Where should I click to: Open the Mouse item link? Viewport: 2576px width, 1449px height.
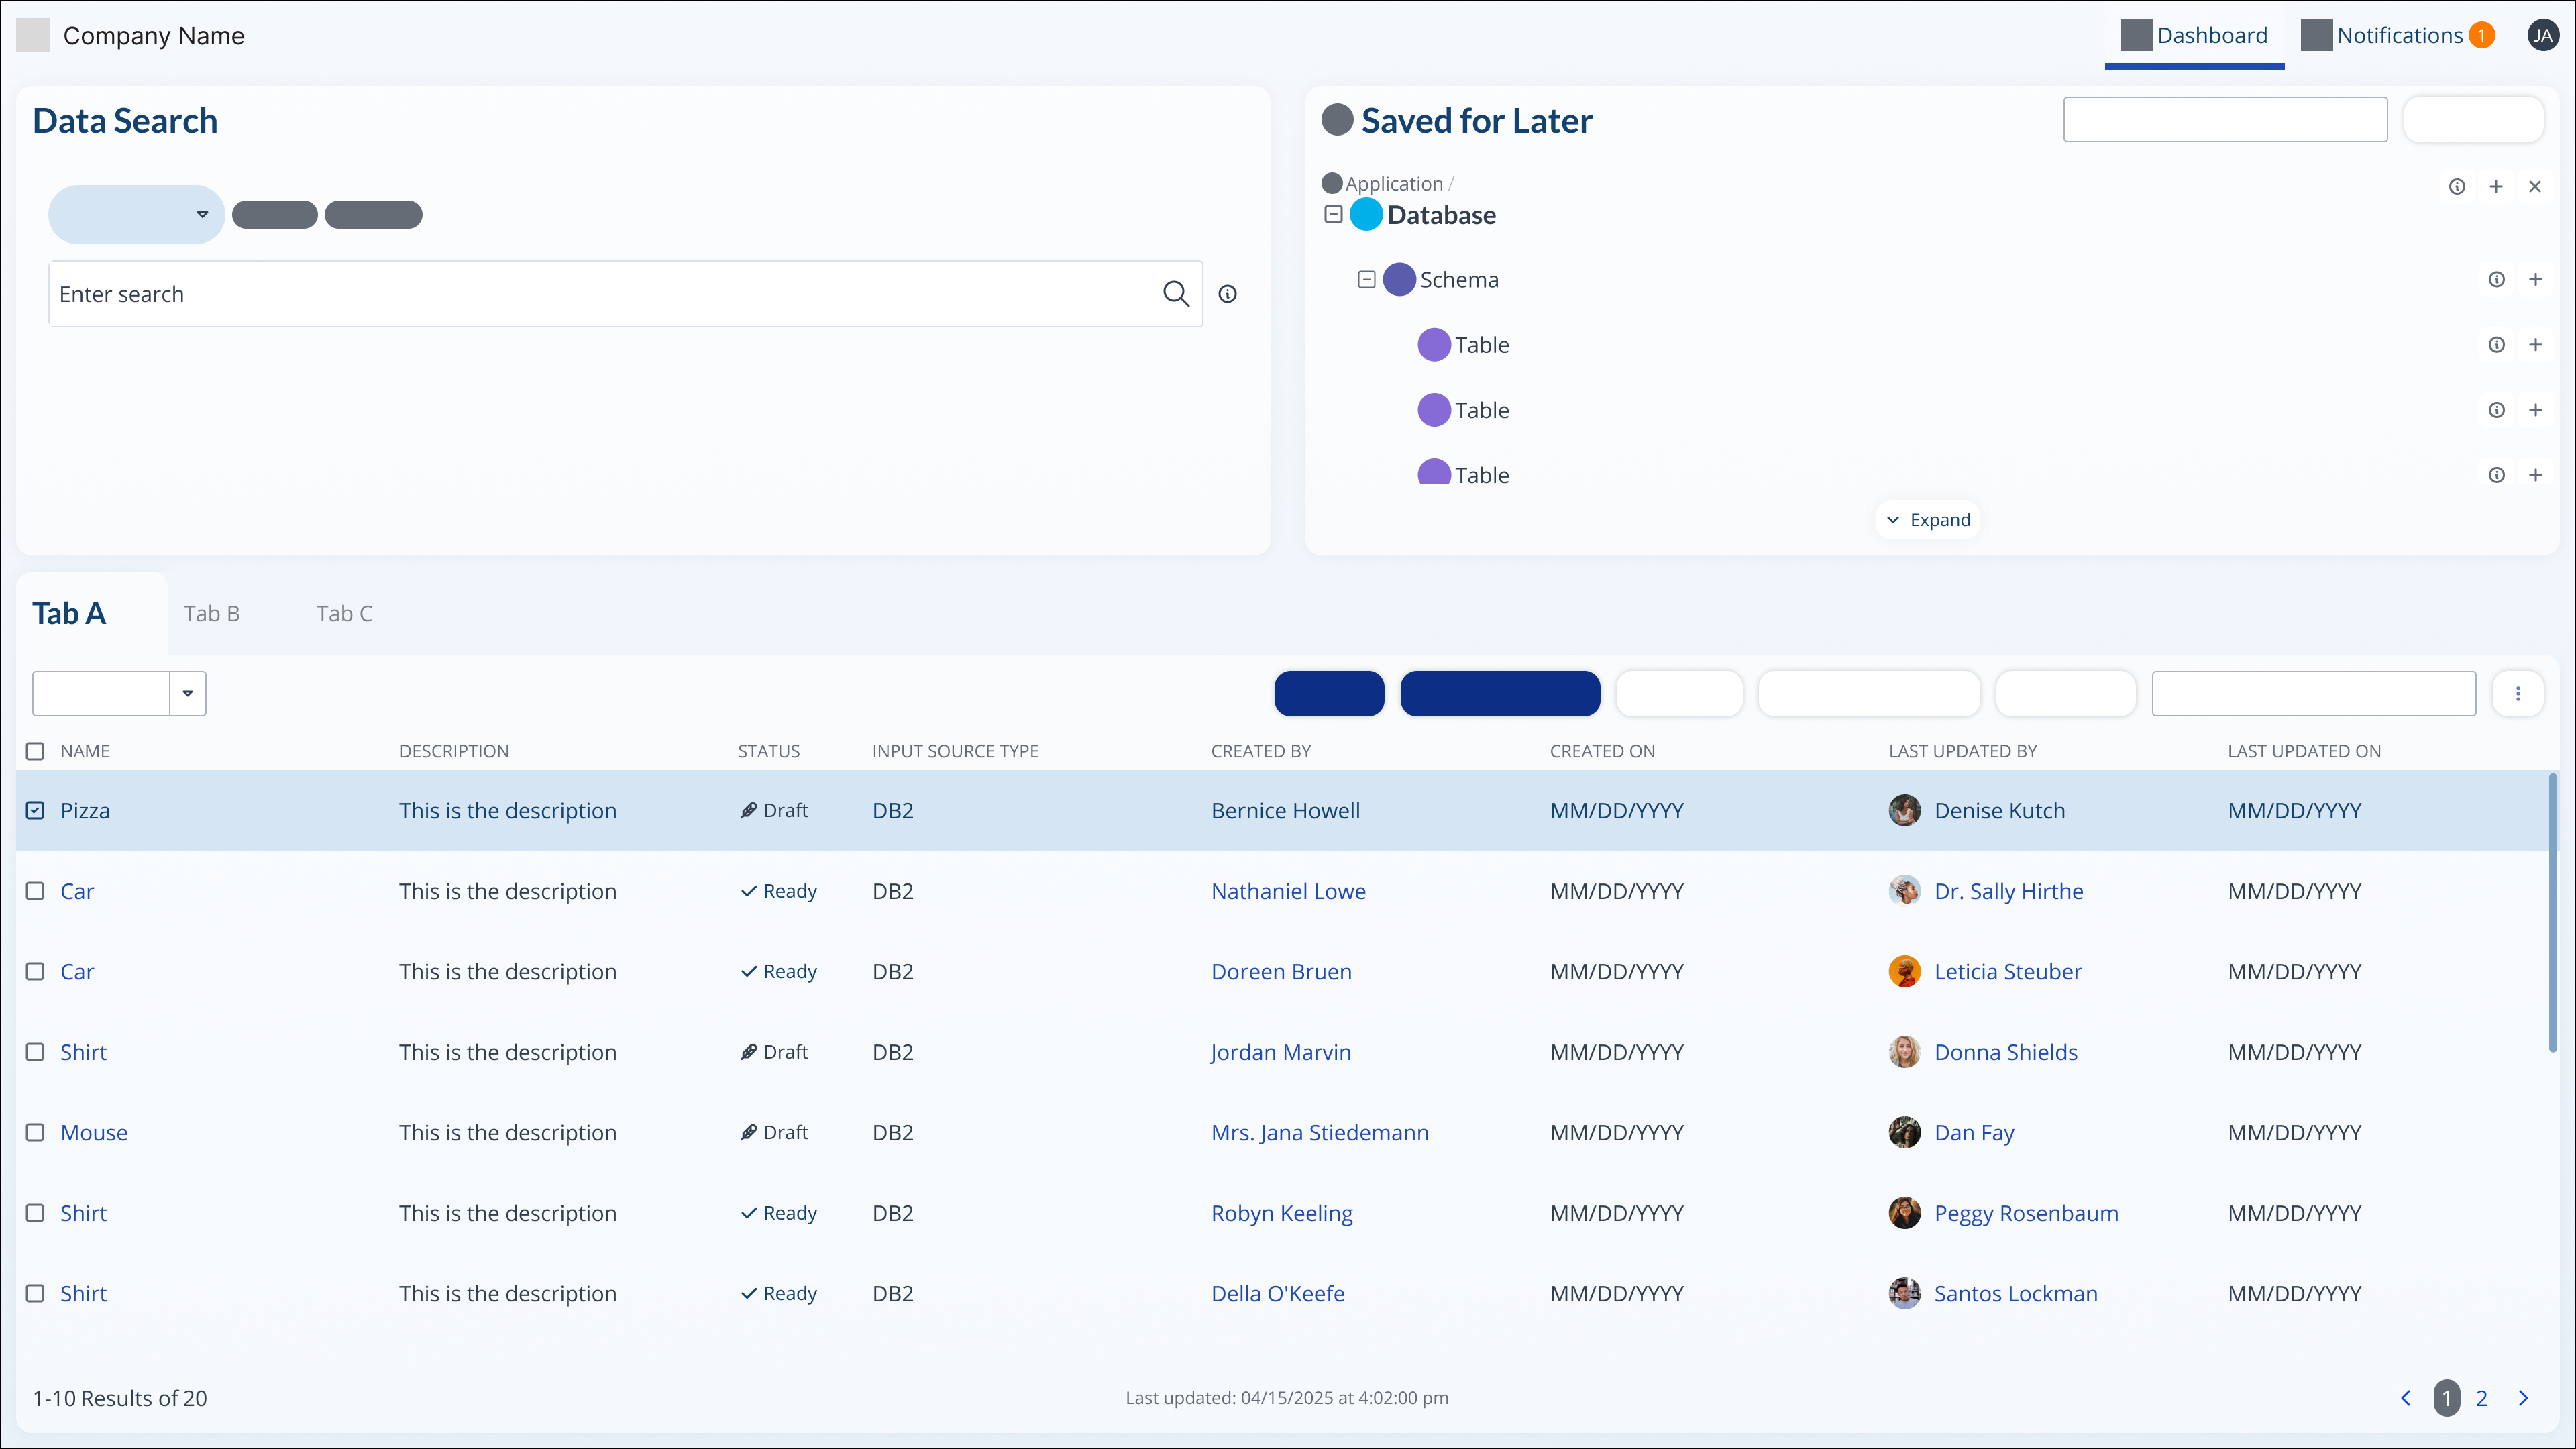click(x=94, y=1132)
